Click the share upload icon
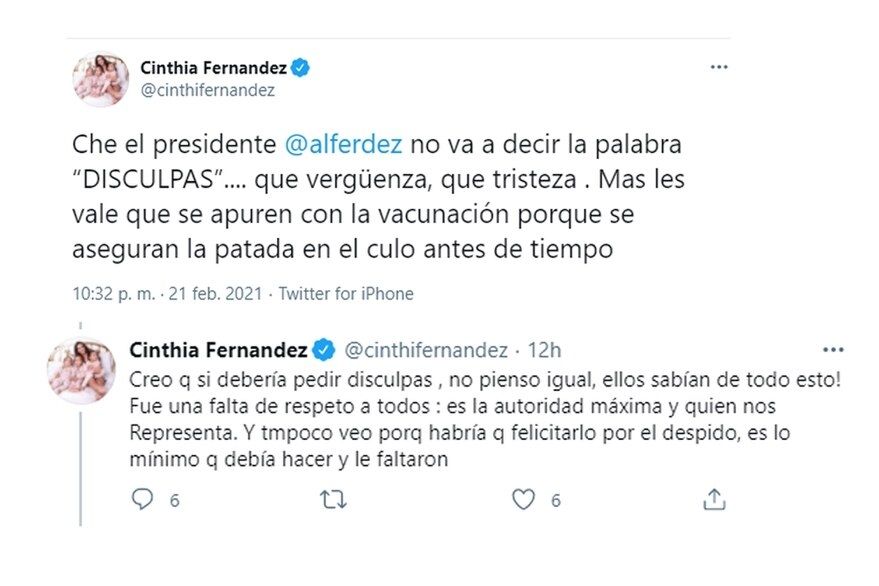 point(713,499)
